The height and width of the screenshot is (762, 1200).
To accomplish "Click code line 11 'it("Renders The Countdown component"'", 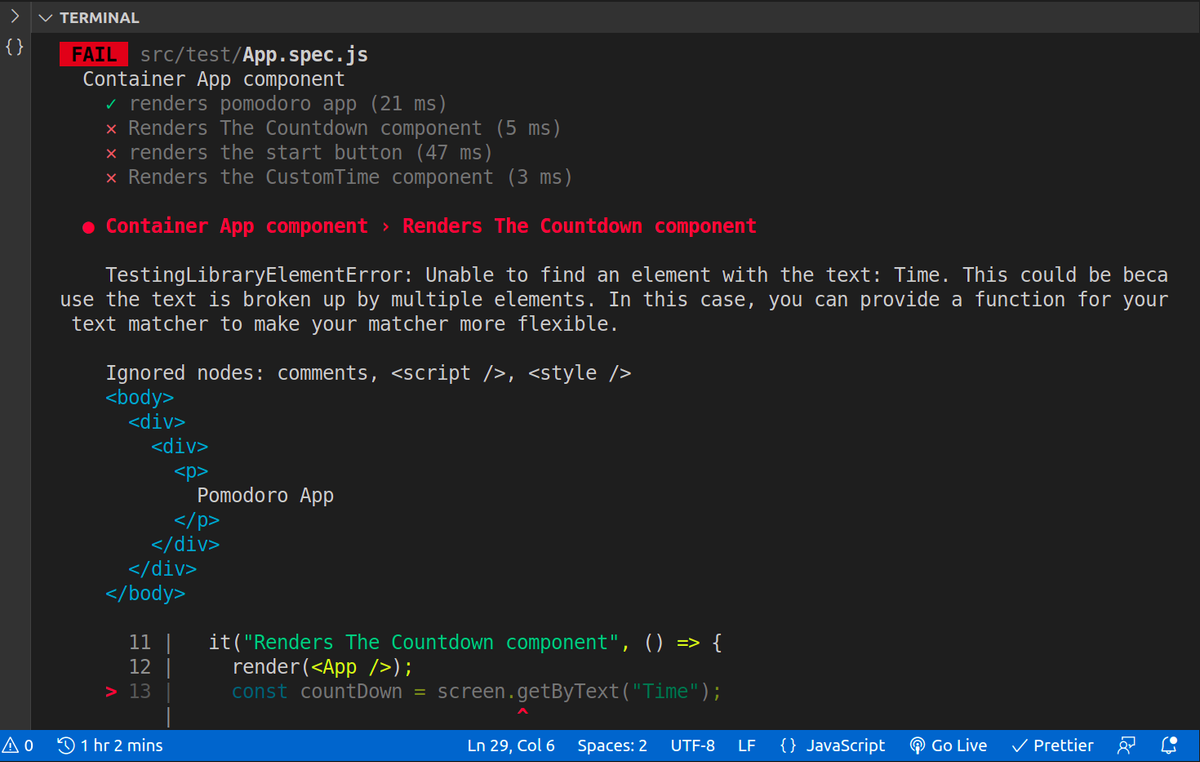I will 465,643.
